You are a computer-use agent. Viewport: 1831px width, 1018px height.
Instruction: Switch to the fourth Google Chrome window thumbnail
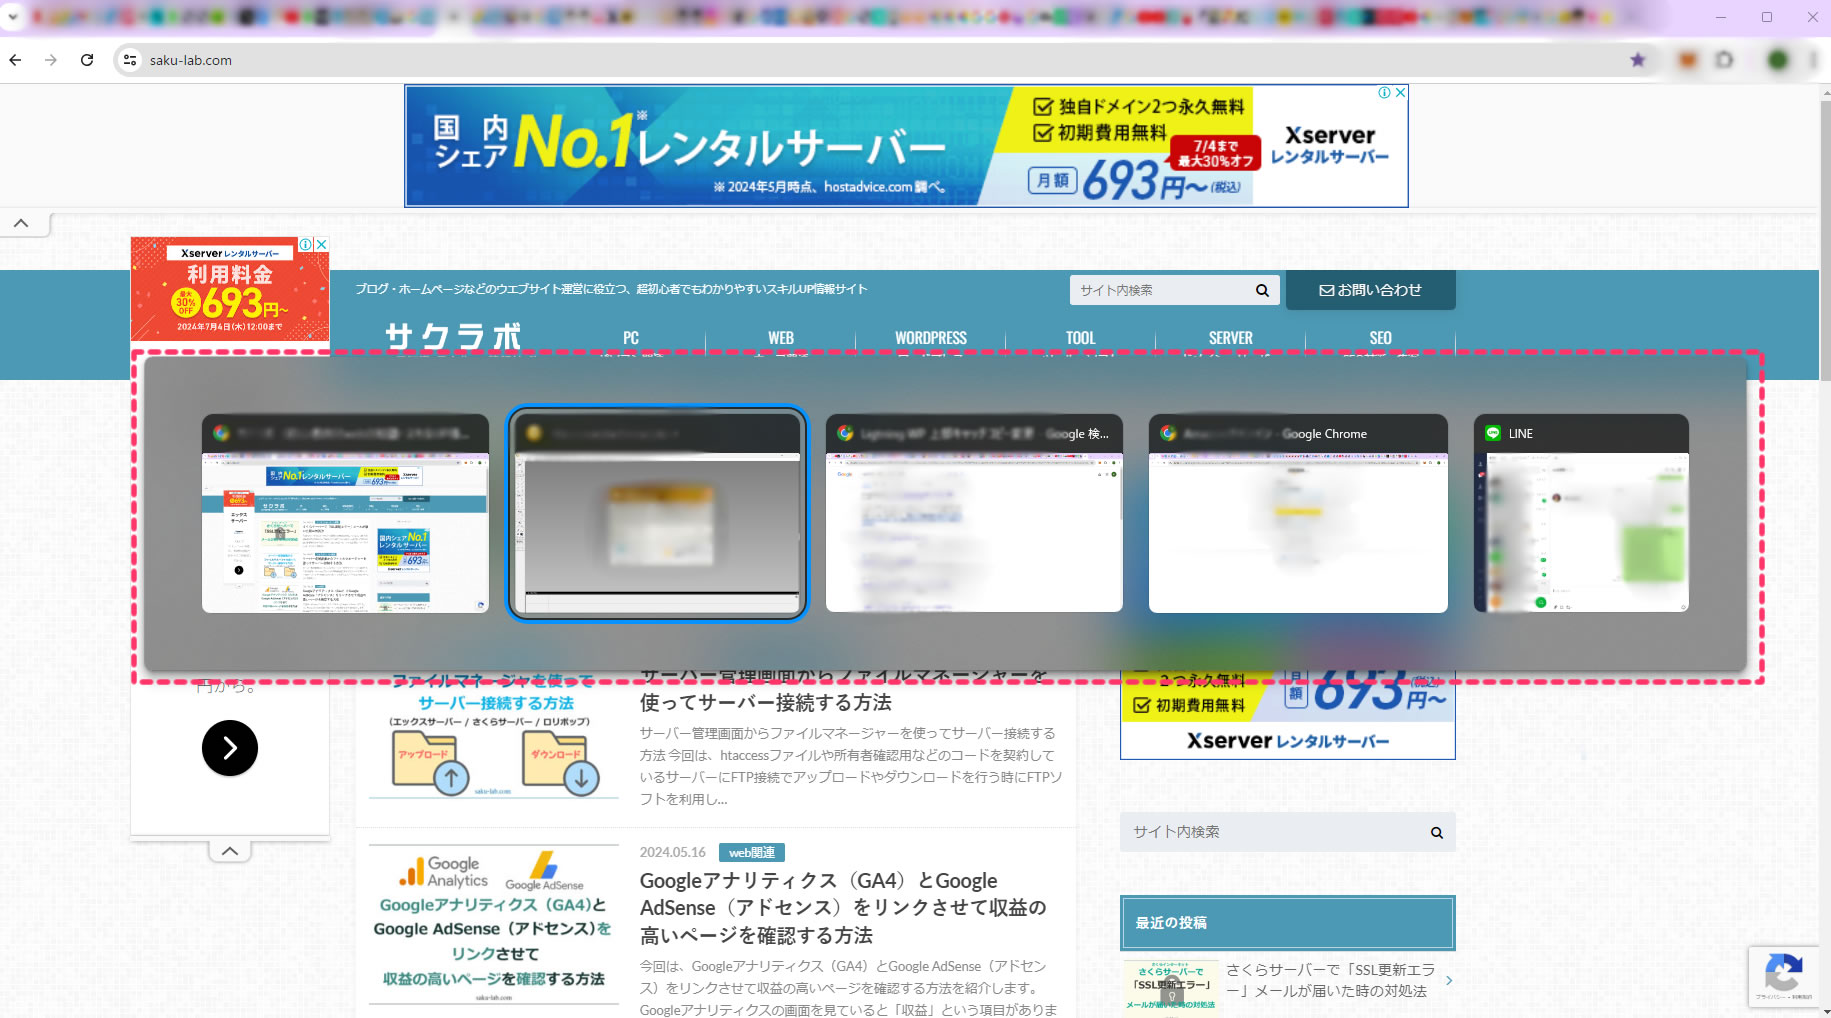1298,513
